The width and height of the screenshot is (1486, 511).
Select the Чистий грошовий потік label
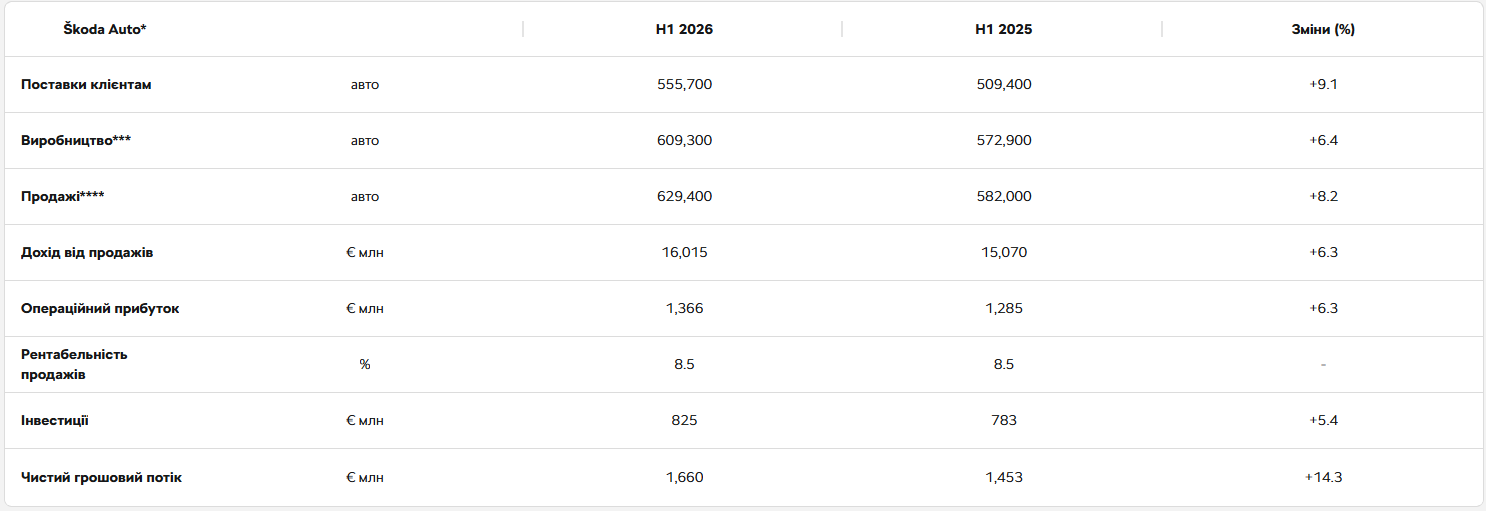point(101,477)
